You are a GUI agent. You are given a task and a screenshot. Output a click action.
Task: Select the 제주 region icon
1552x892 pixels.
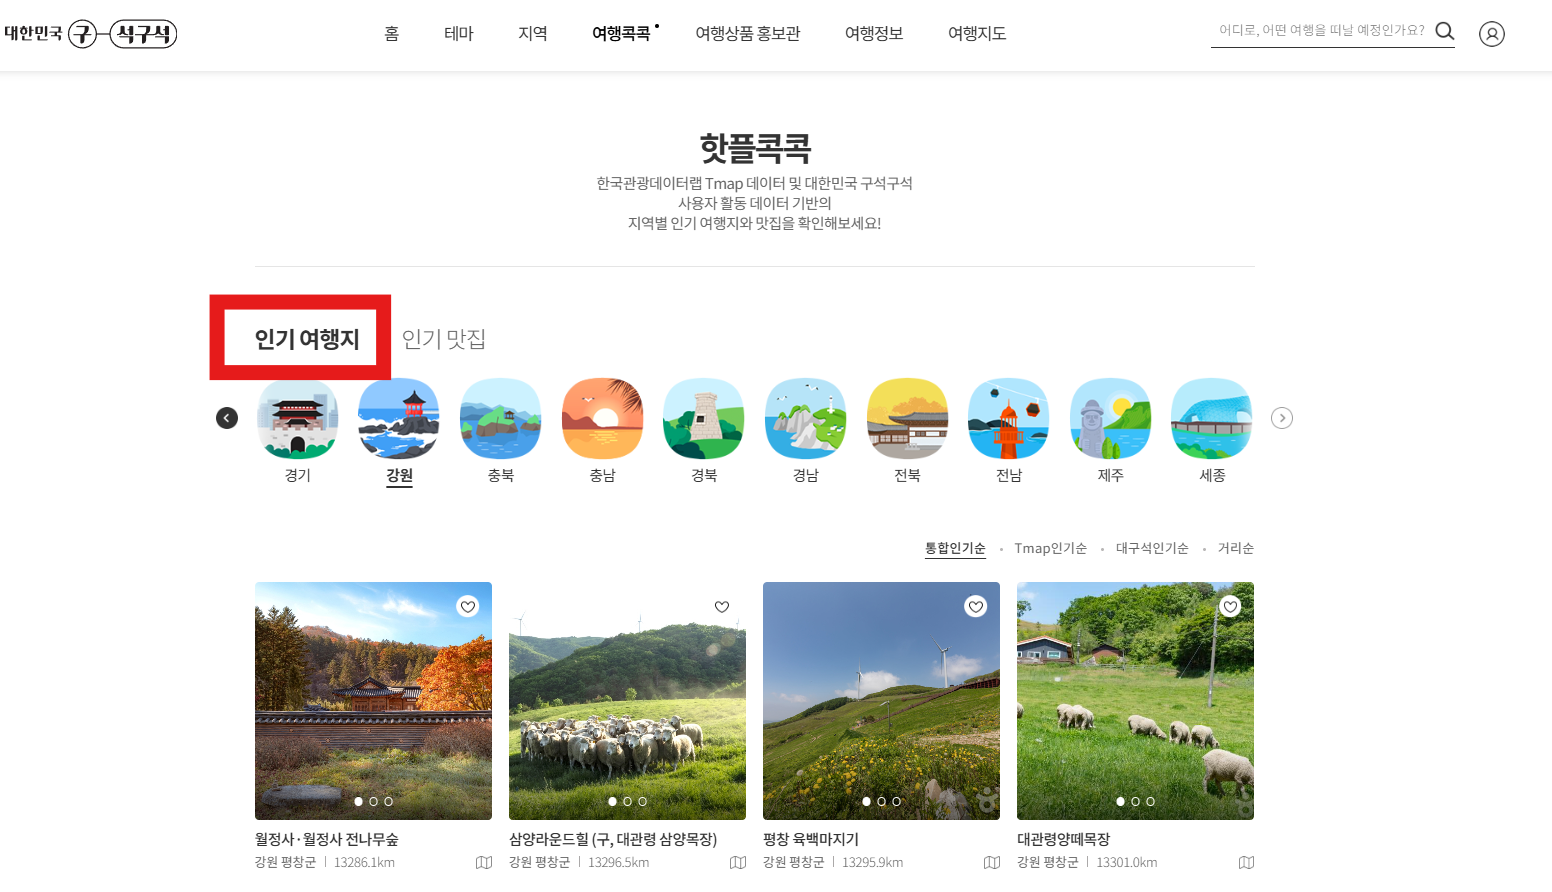tap(1111, 419)
